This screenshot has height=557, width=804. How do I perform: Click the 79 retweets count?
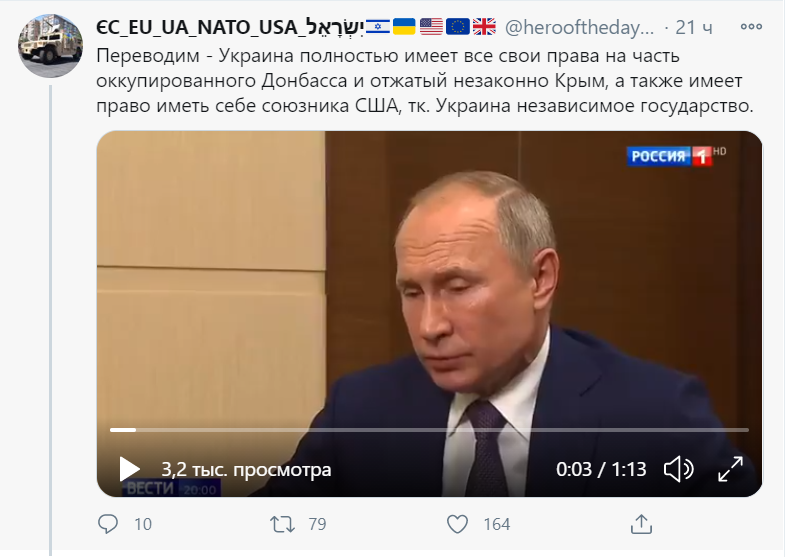317,524
